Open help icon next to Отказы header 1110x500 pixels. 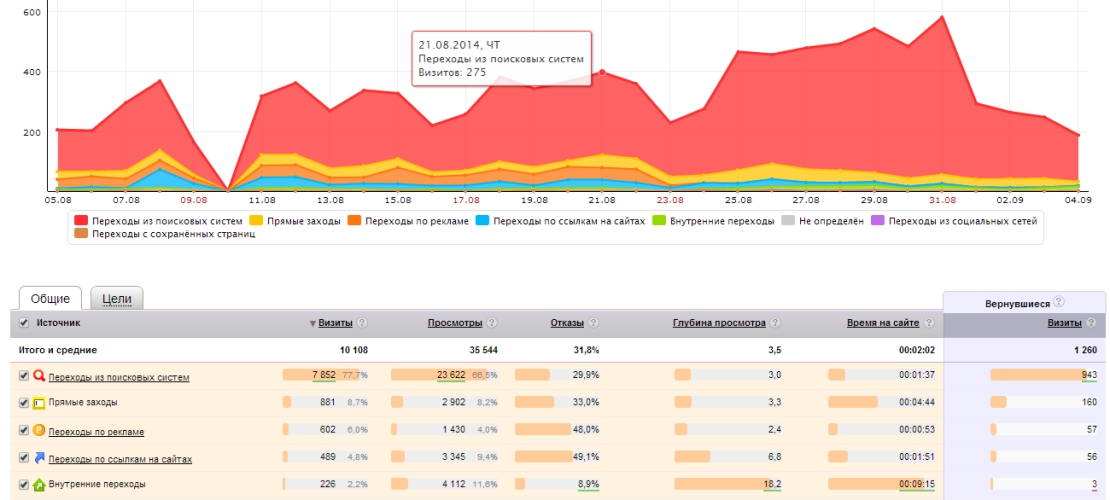click(x=593, y=323)
